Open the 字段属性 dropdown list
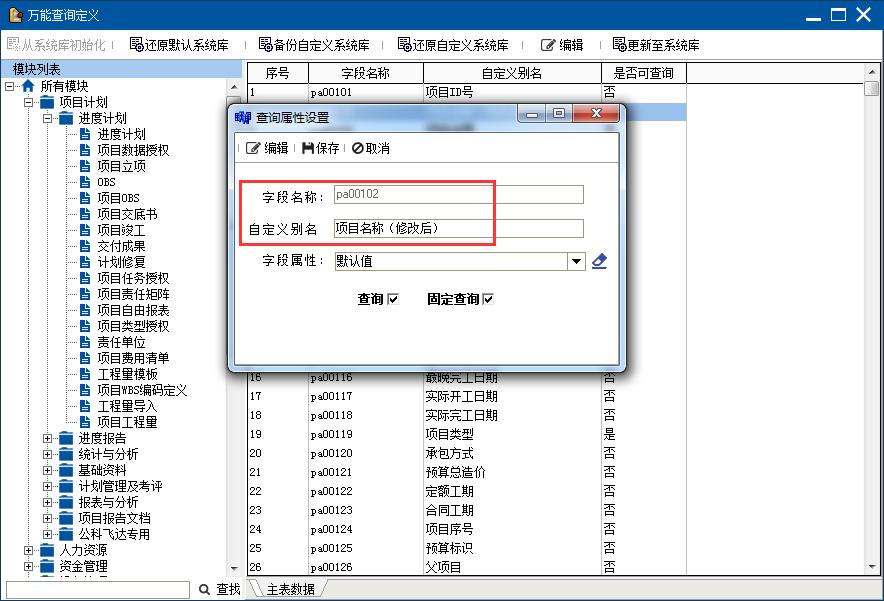 click(575, 261)
